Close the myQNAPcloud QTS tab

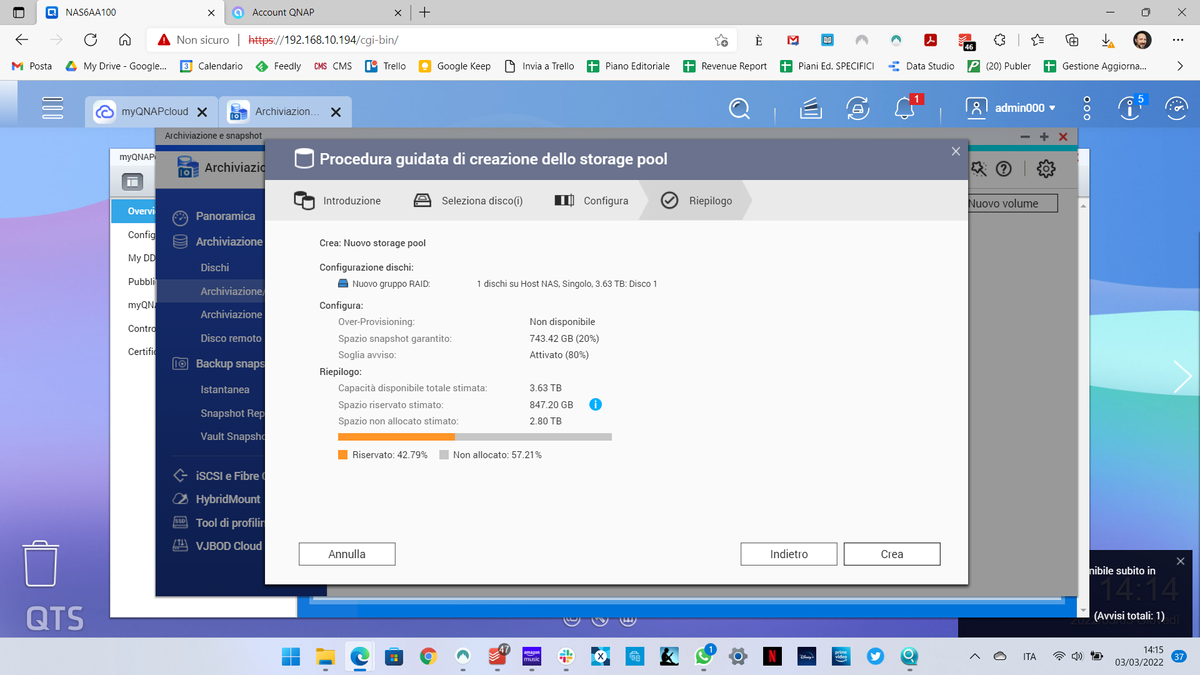[x=202, y=113]
